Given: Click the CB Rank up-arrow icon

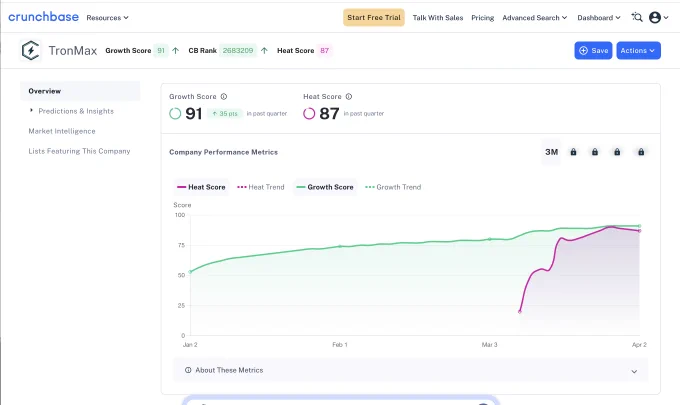Looking at the screenshot, I should [264, 51].
